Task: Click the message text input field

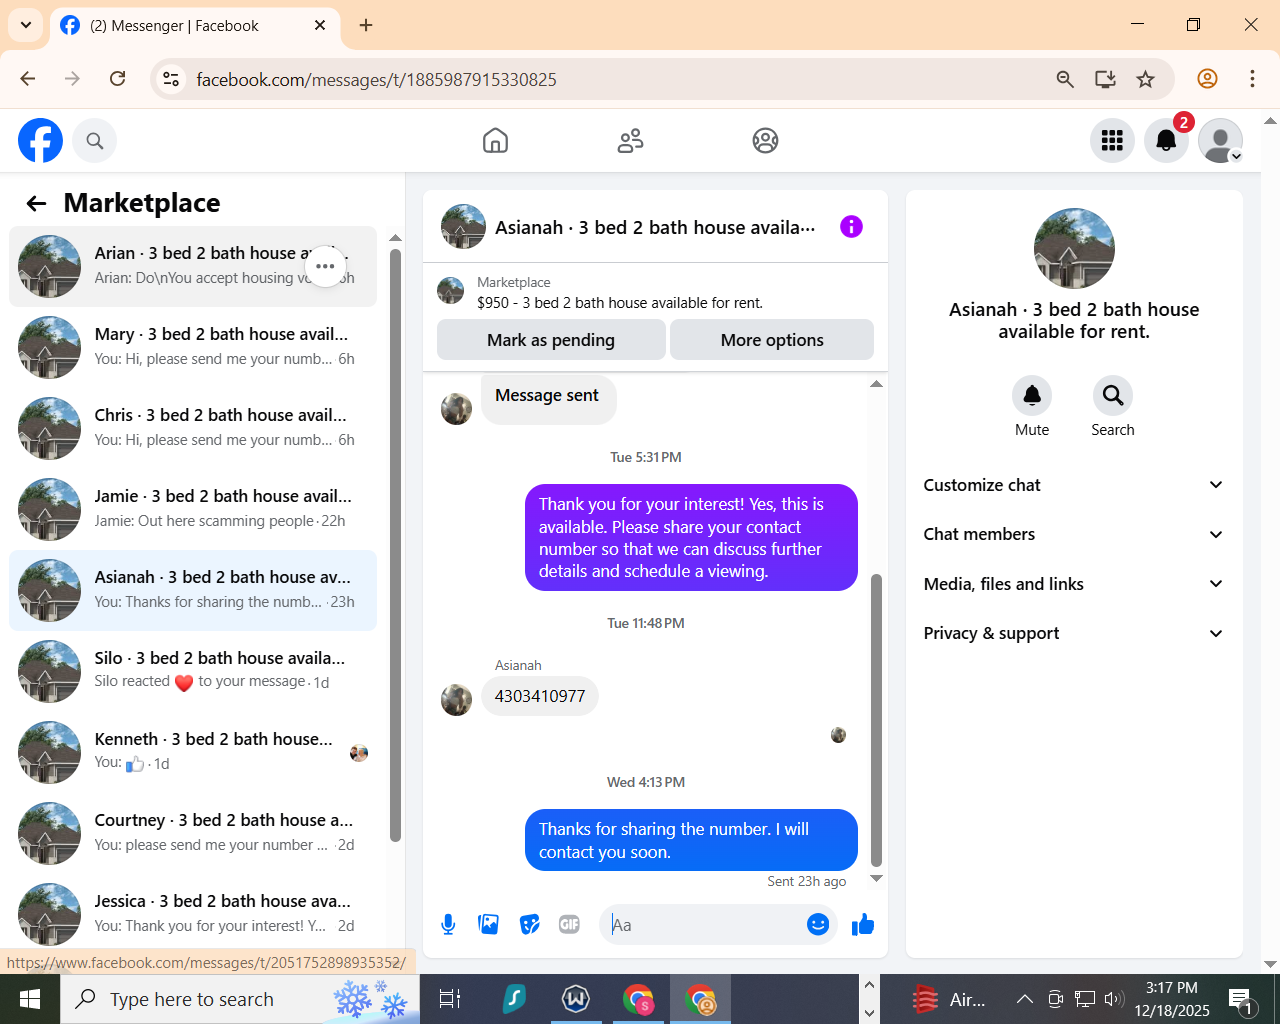Action: tap(704, 925)
